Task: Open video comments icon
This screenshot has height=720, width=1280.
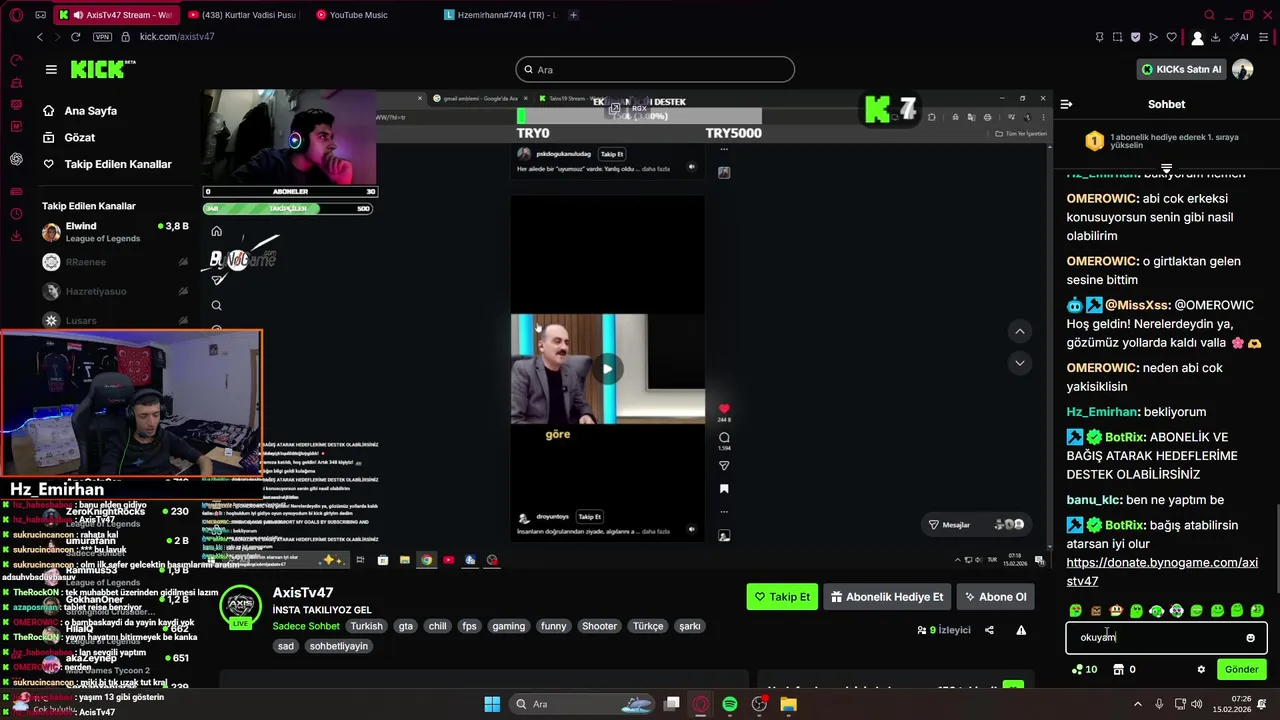Action: tap(724, 437)
